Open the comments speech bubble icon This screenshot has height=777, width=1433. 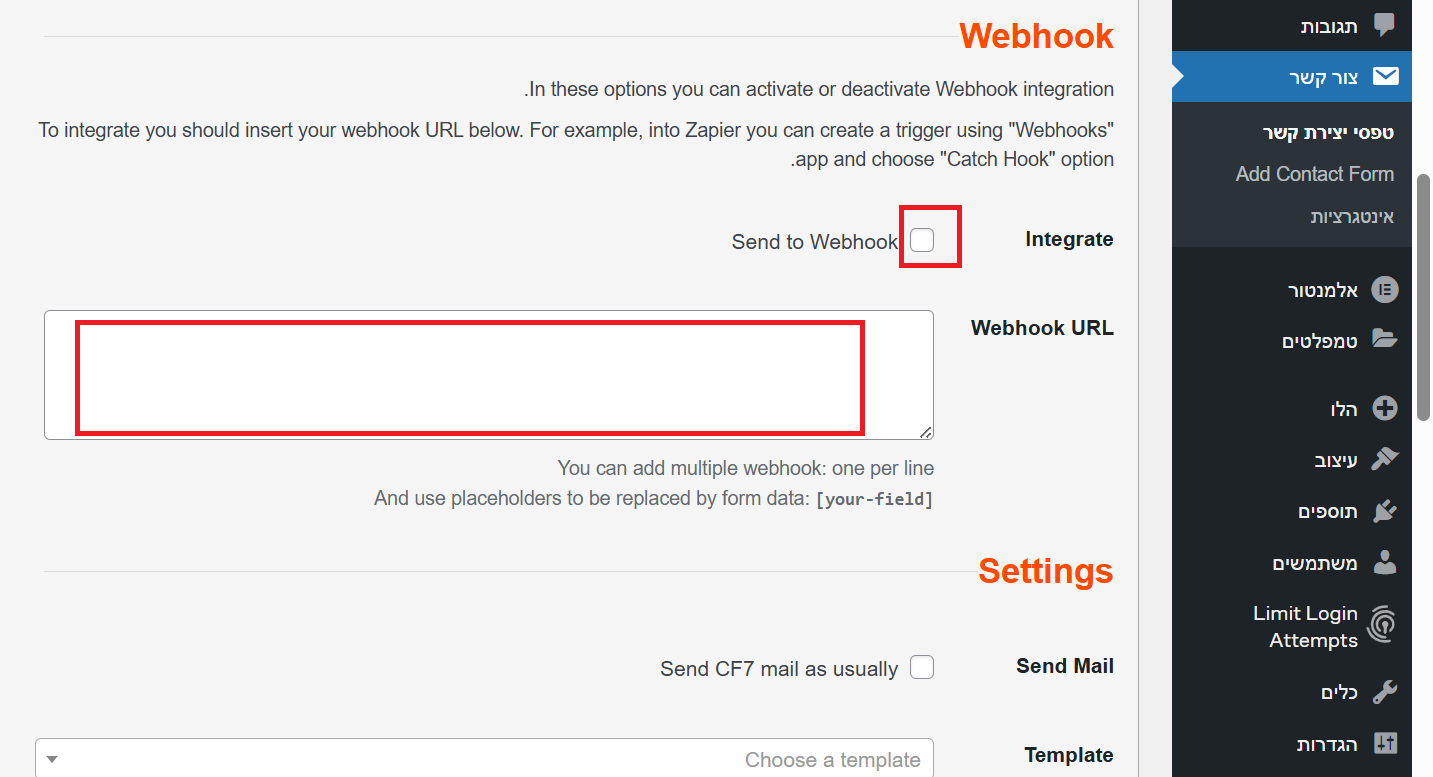(1384, 26)
